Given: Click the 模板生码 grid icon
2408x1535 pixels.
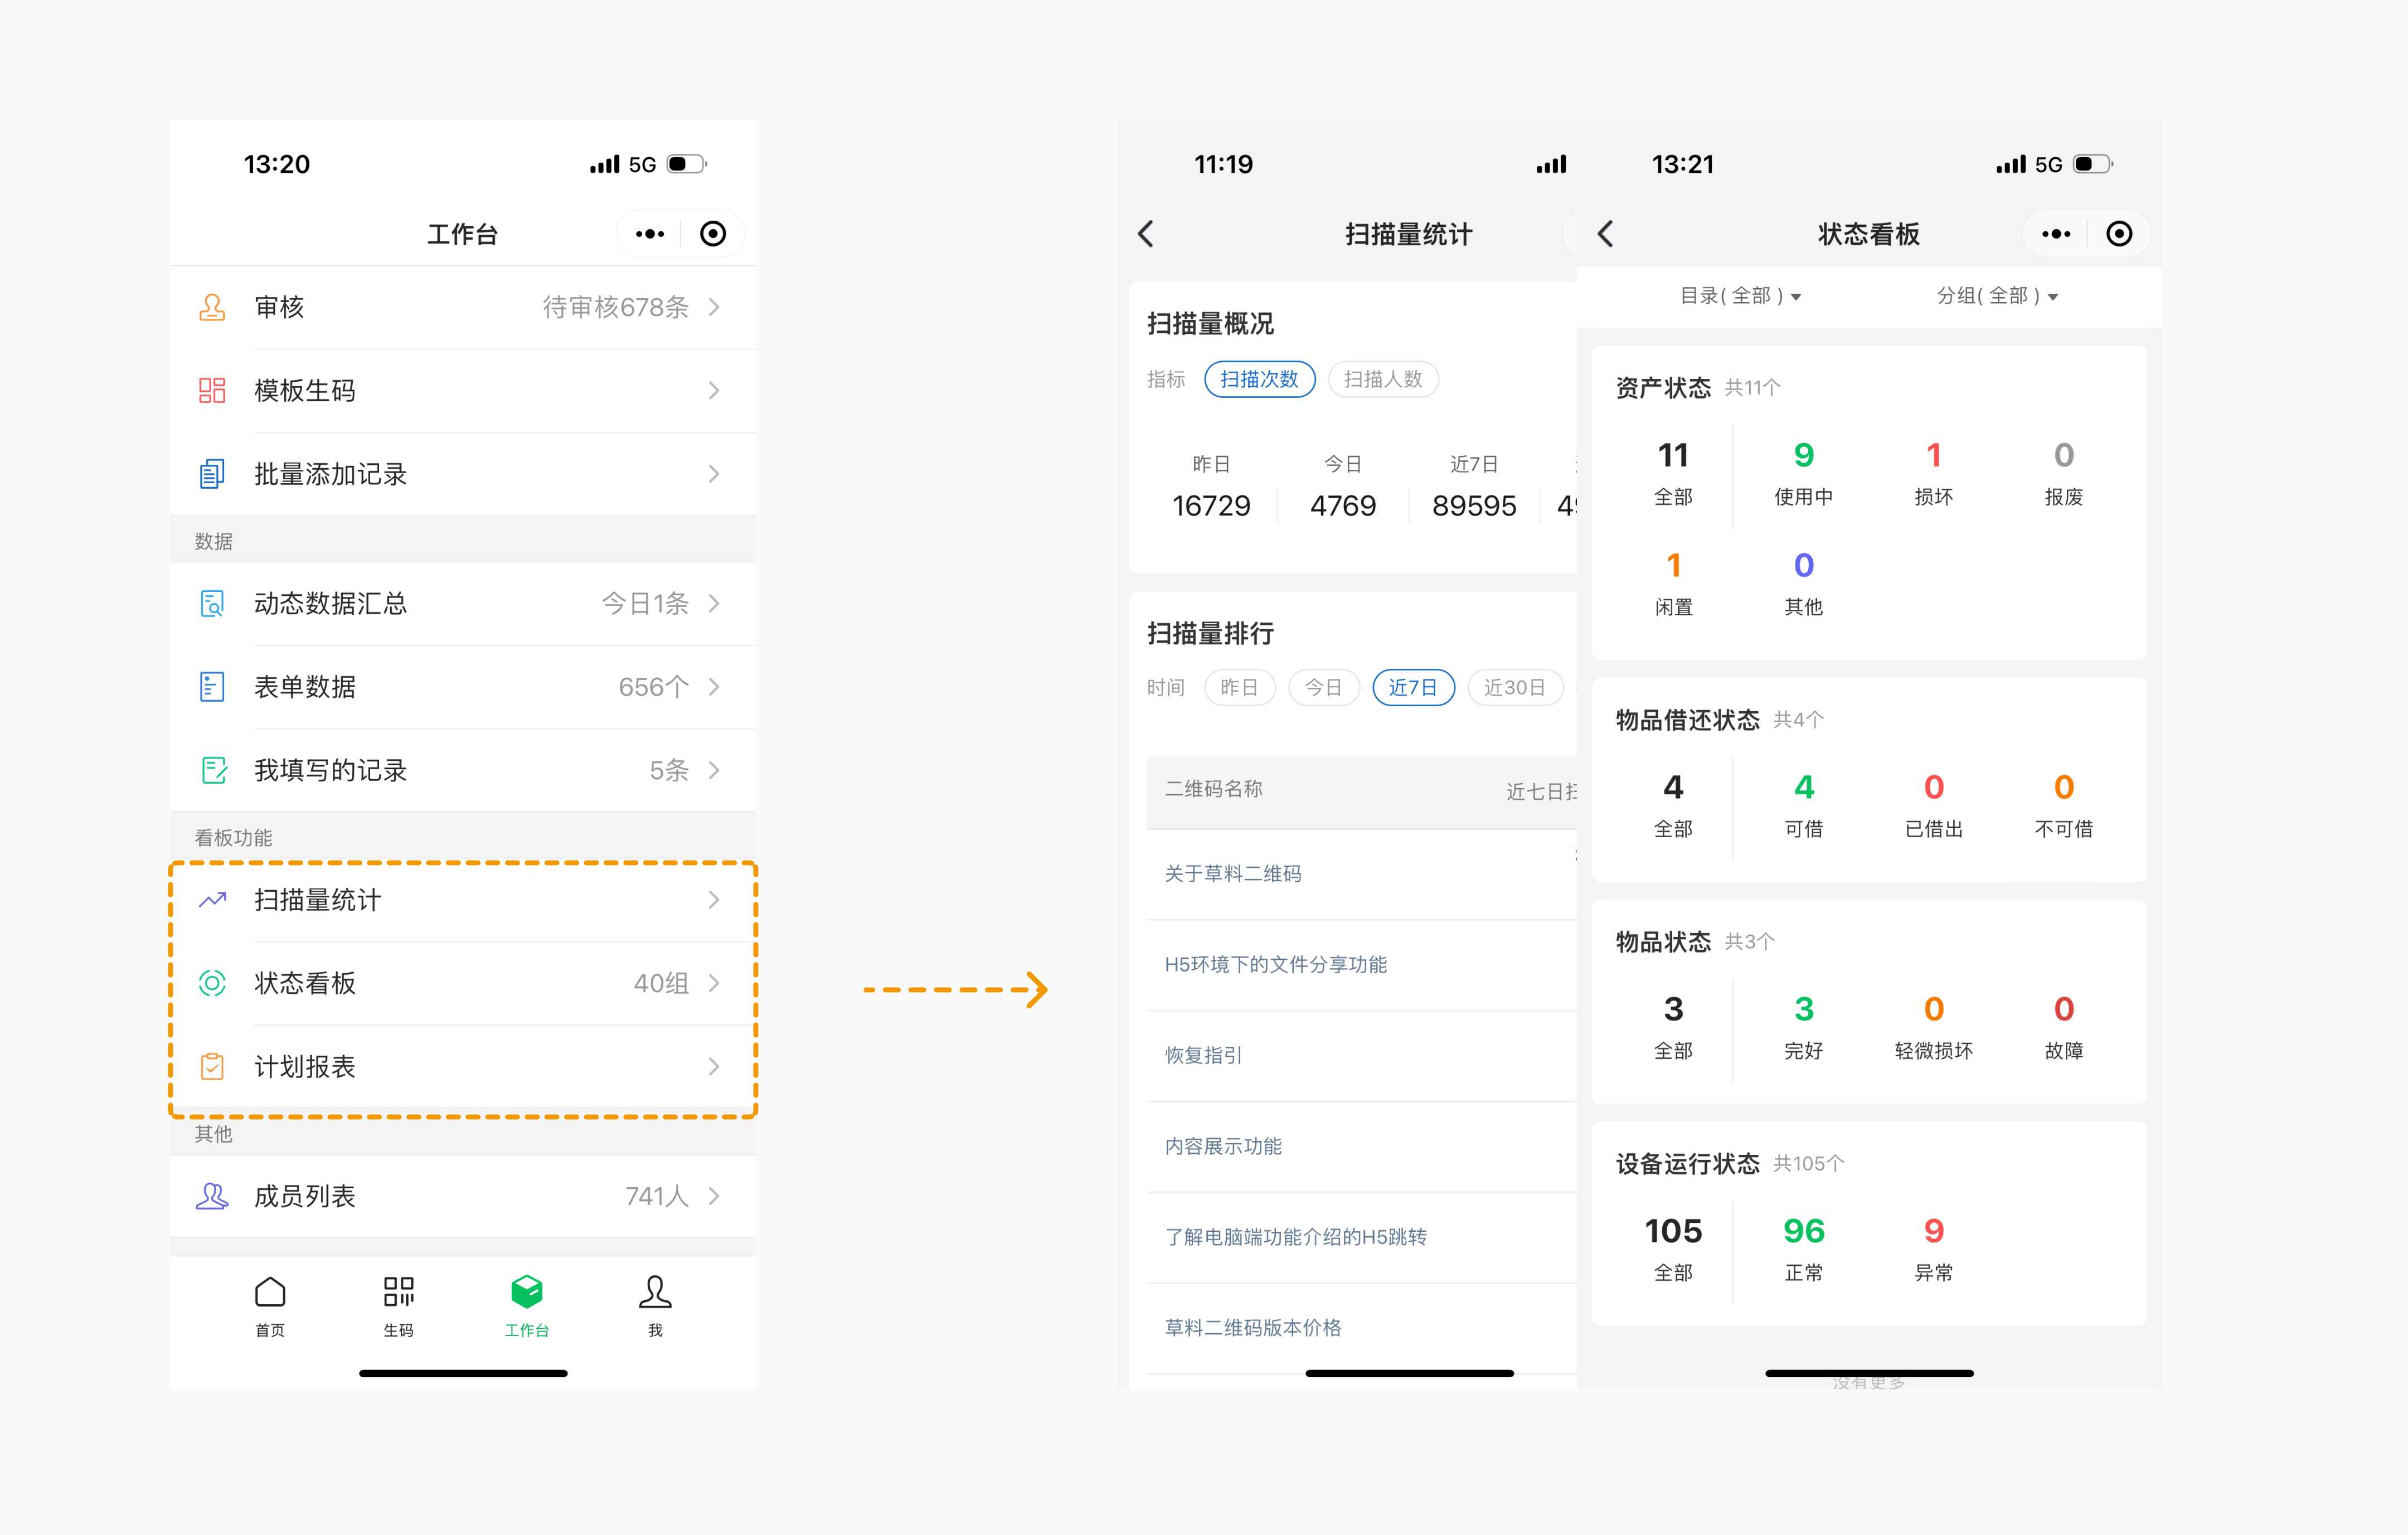Looking at the screenshot, I should [x=212, y=390].
